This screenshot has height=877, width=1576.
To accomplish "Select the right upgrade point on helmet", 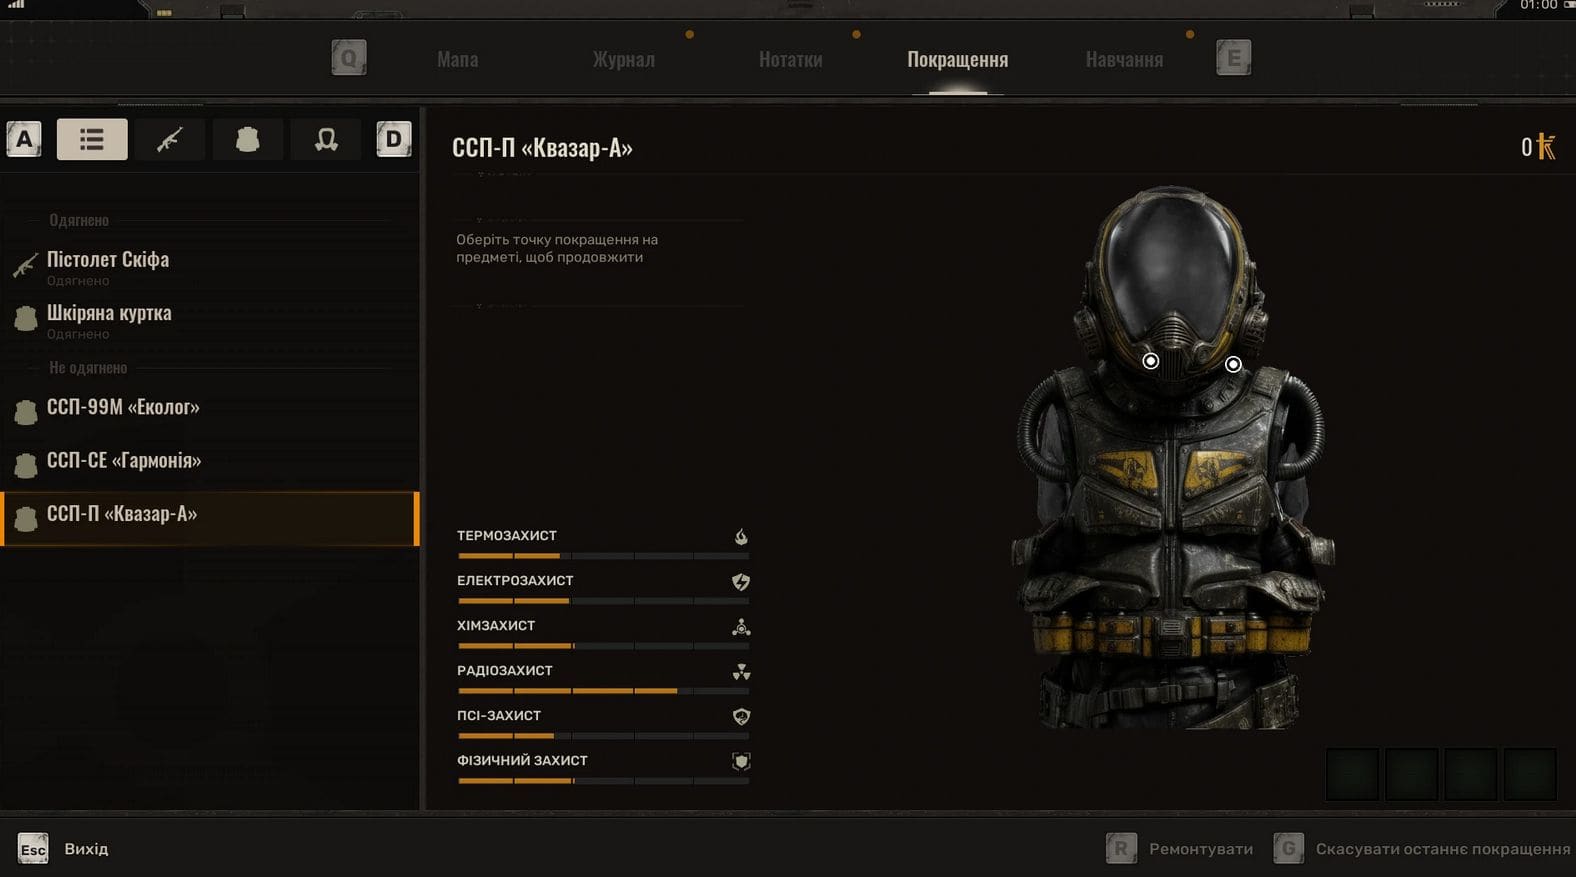I will 1233,364.
